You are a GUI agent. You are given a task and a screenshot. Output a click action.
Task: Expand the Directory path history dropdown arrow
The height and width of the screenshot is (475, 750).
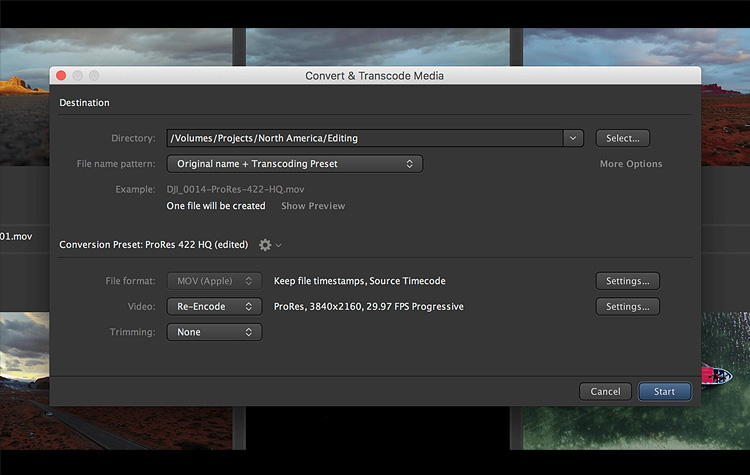tap(573, 138)
